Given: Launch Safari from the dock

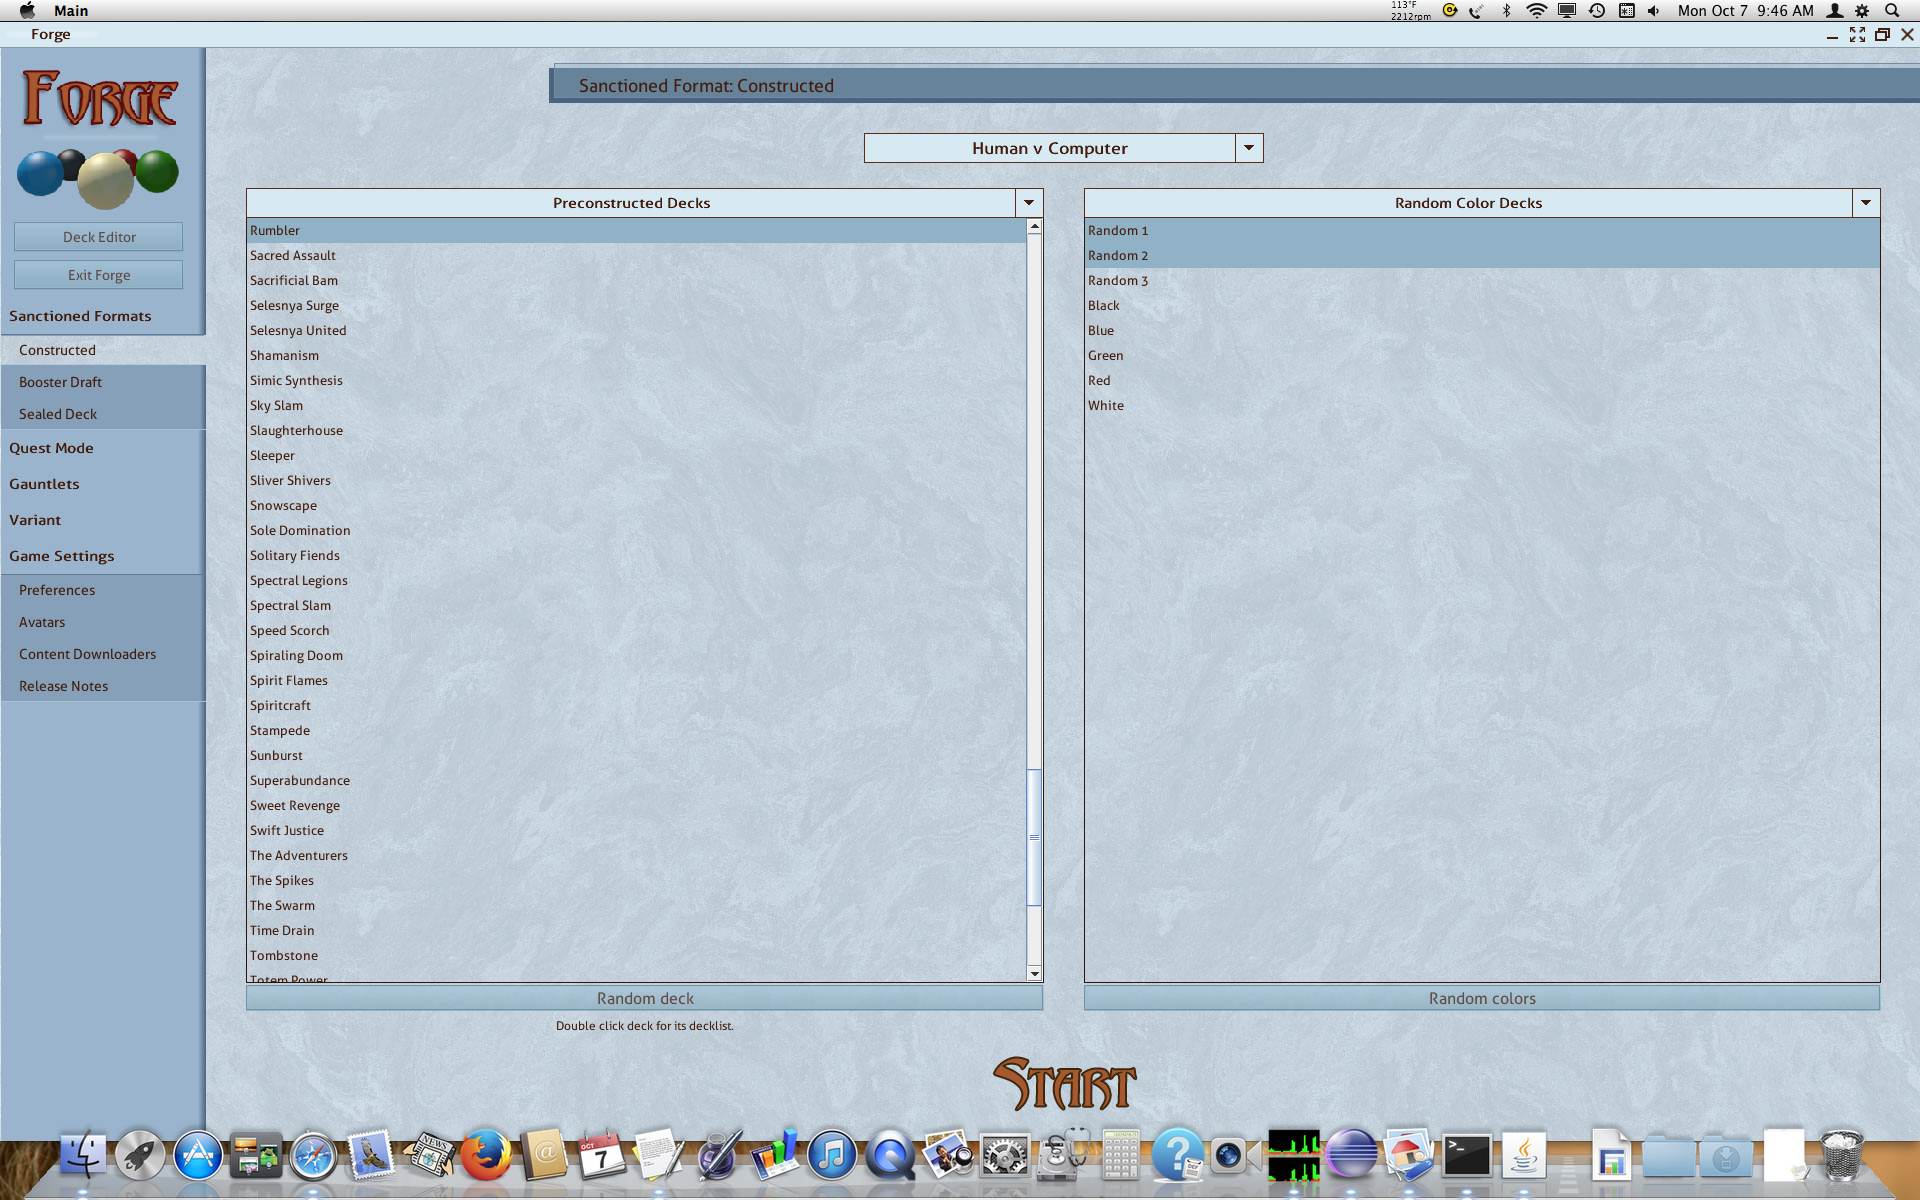Looking at the screenshot, I should pos(313,1157).
